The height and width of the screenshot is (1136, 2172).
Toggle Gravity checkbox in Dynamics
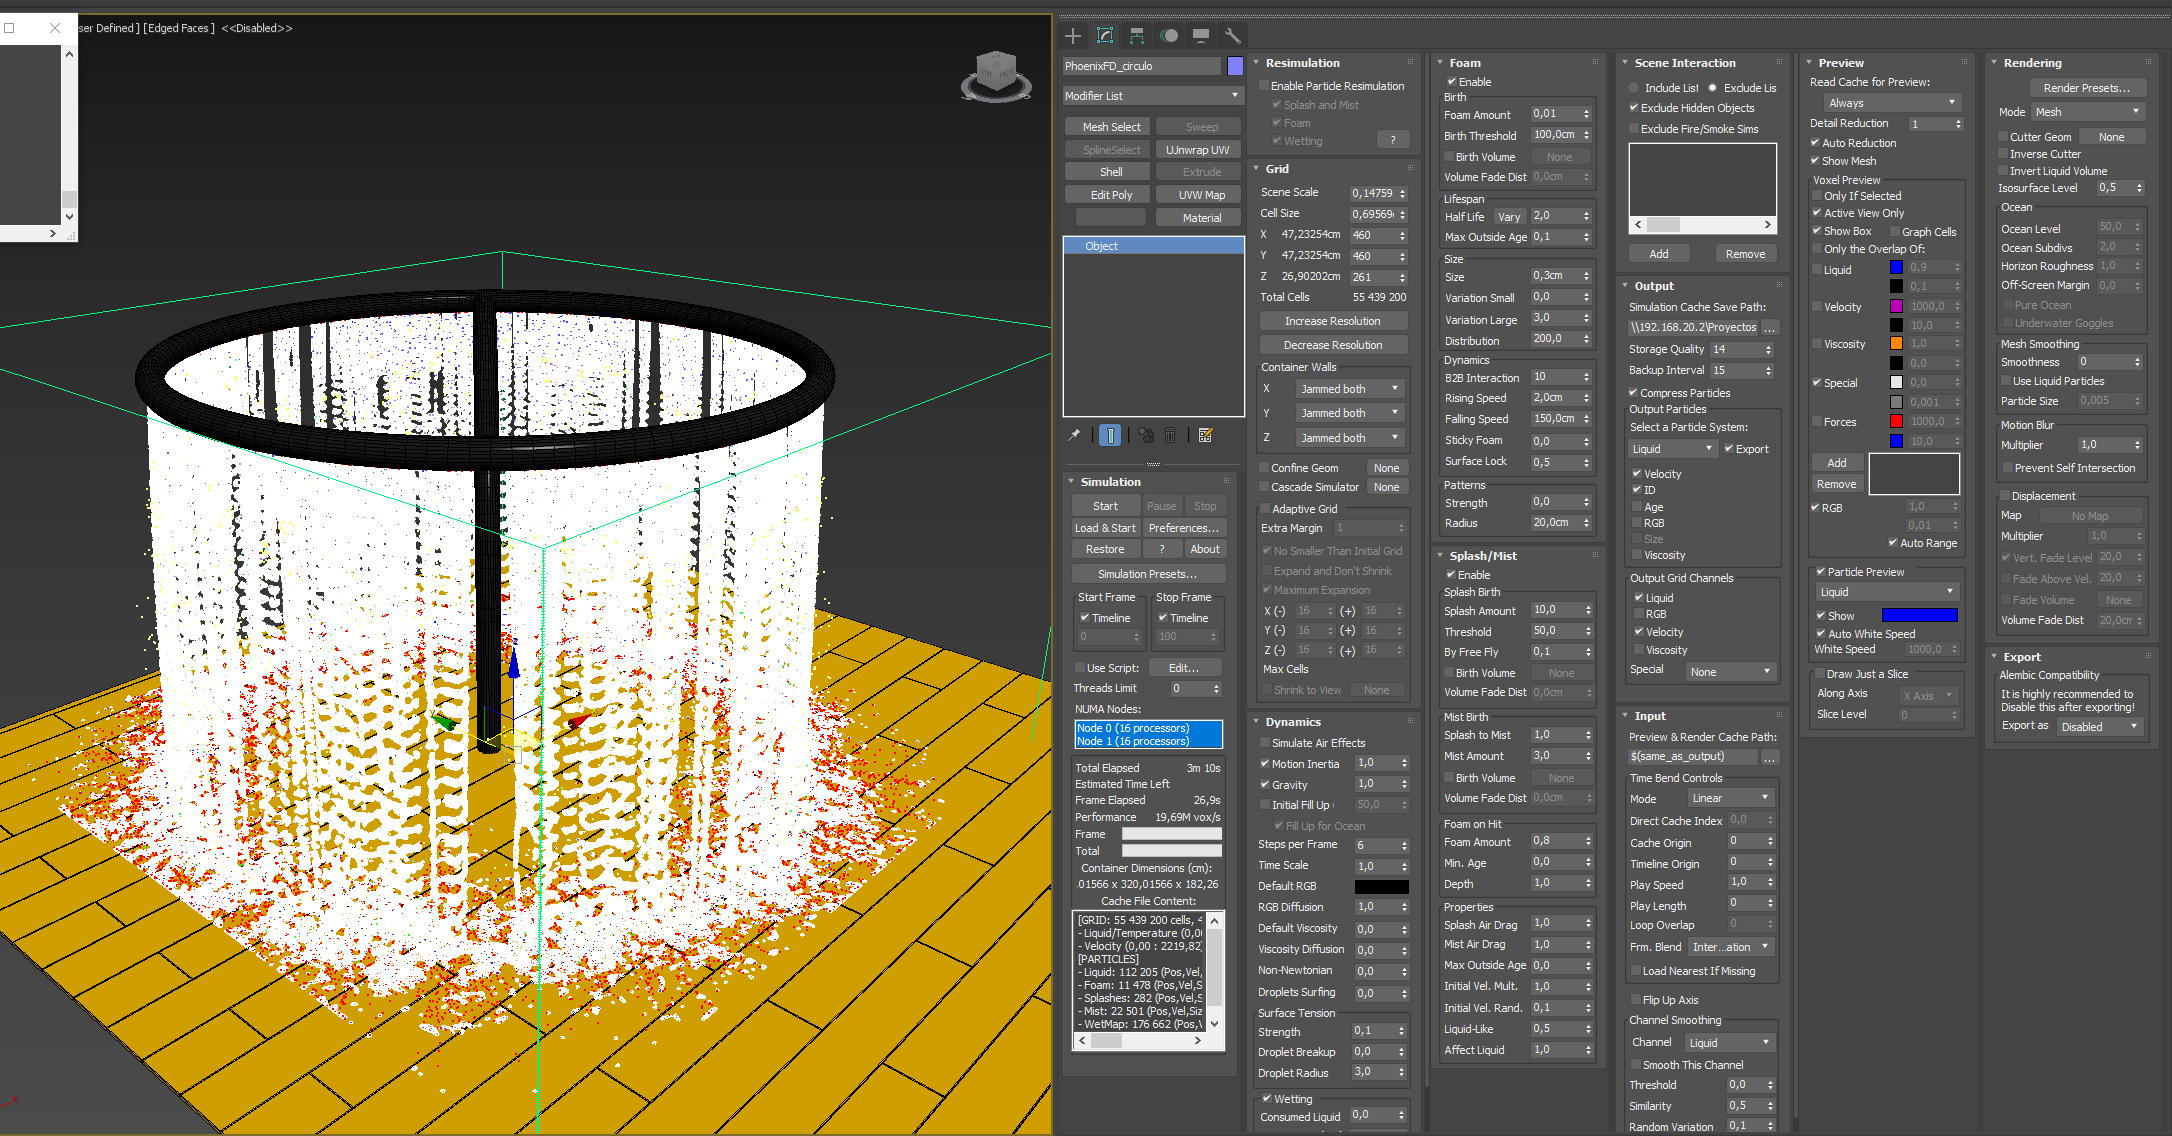[1265, 785]
